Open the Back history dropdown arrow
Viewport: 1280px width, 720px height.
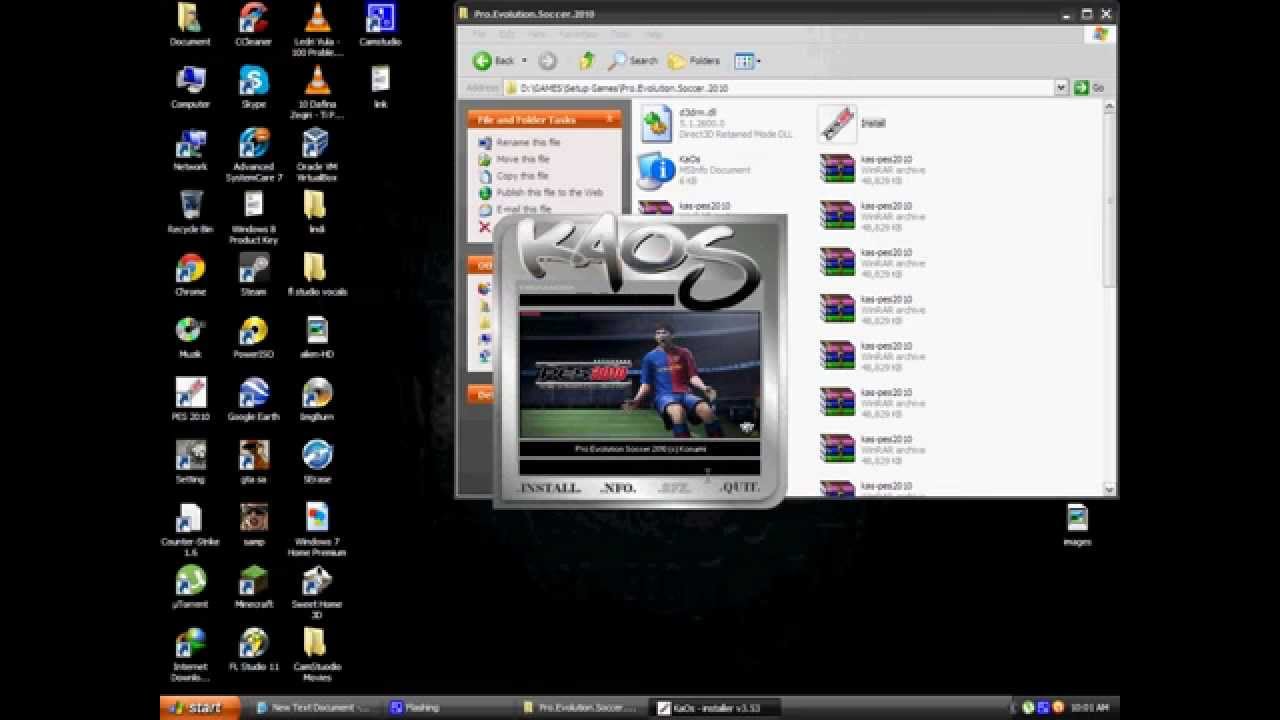tap(524, 61)
